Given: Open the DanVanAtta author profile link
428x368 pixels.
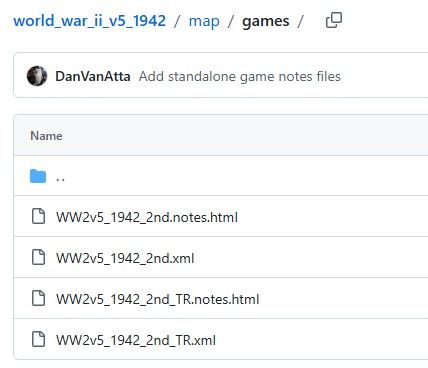Looking at the screenshot, I should (93, 76).
